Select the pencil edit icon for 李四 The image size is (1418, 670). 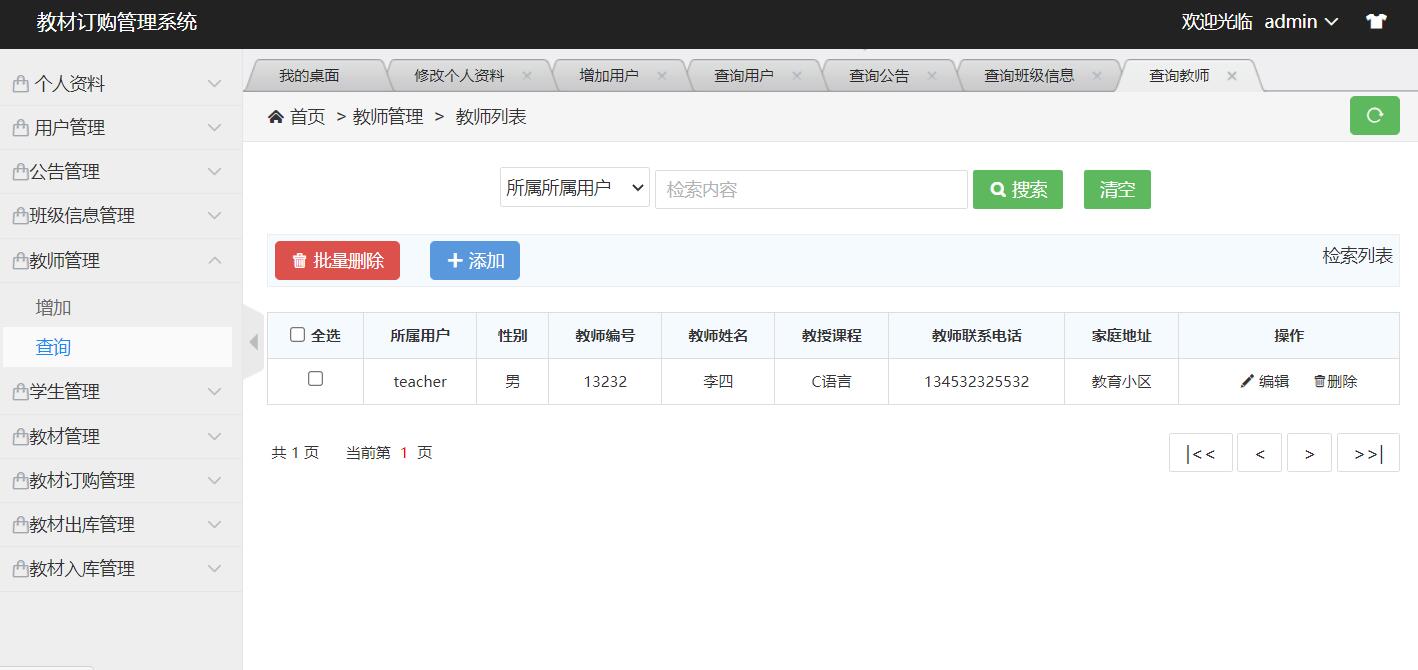click(1245, 381)
